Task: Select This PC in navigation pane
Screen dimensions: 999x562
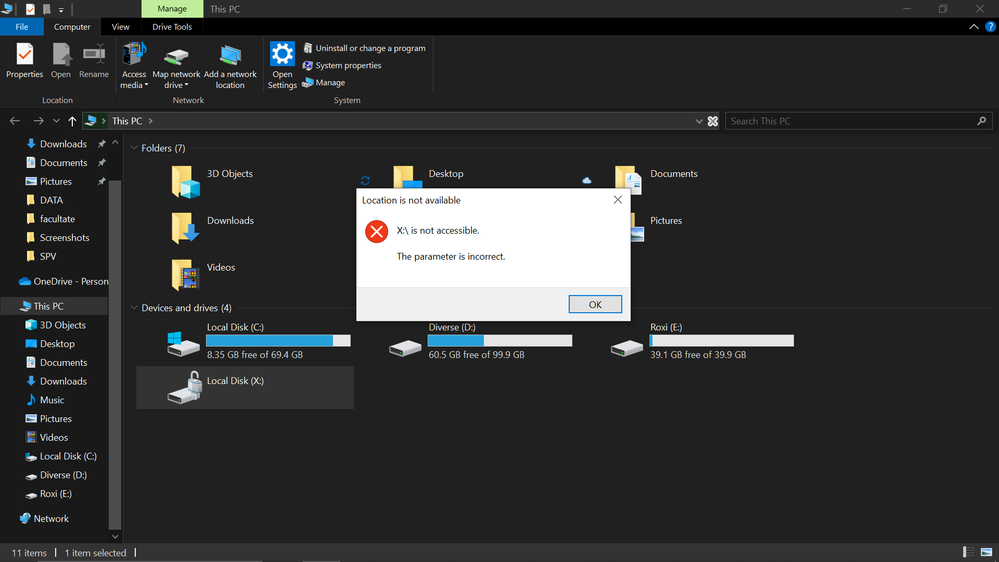Action: pyautogui.click(x=48, y=306)
